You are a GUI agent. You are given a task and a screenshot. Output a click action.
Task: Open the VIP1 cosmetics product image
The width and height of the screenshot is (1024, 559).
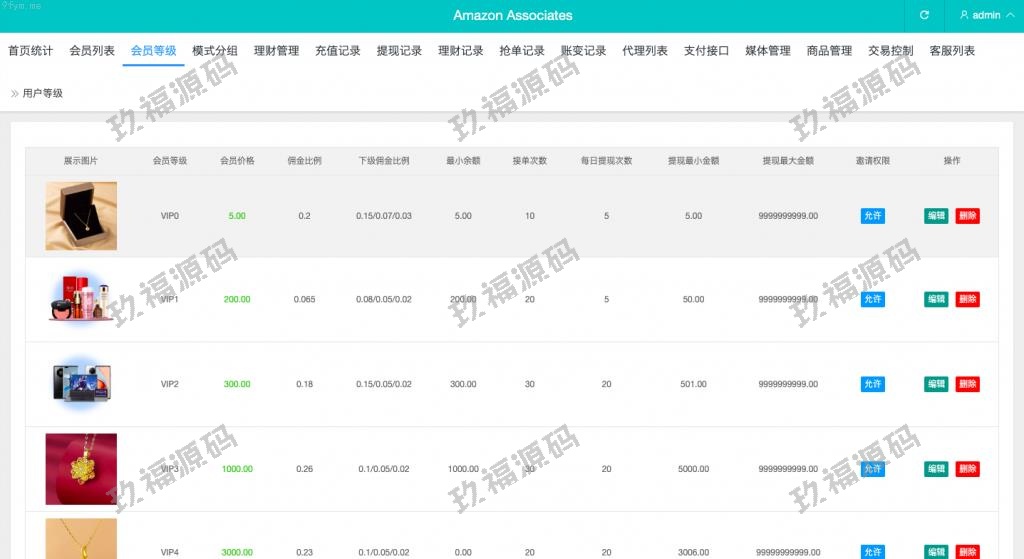pyautogui.click(x=81, y=299)
